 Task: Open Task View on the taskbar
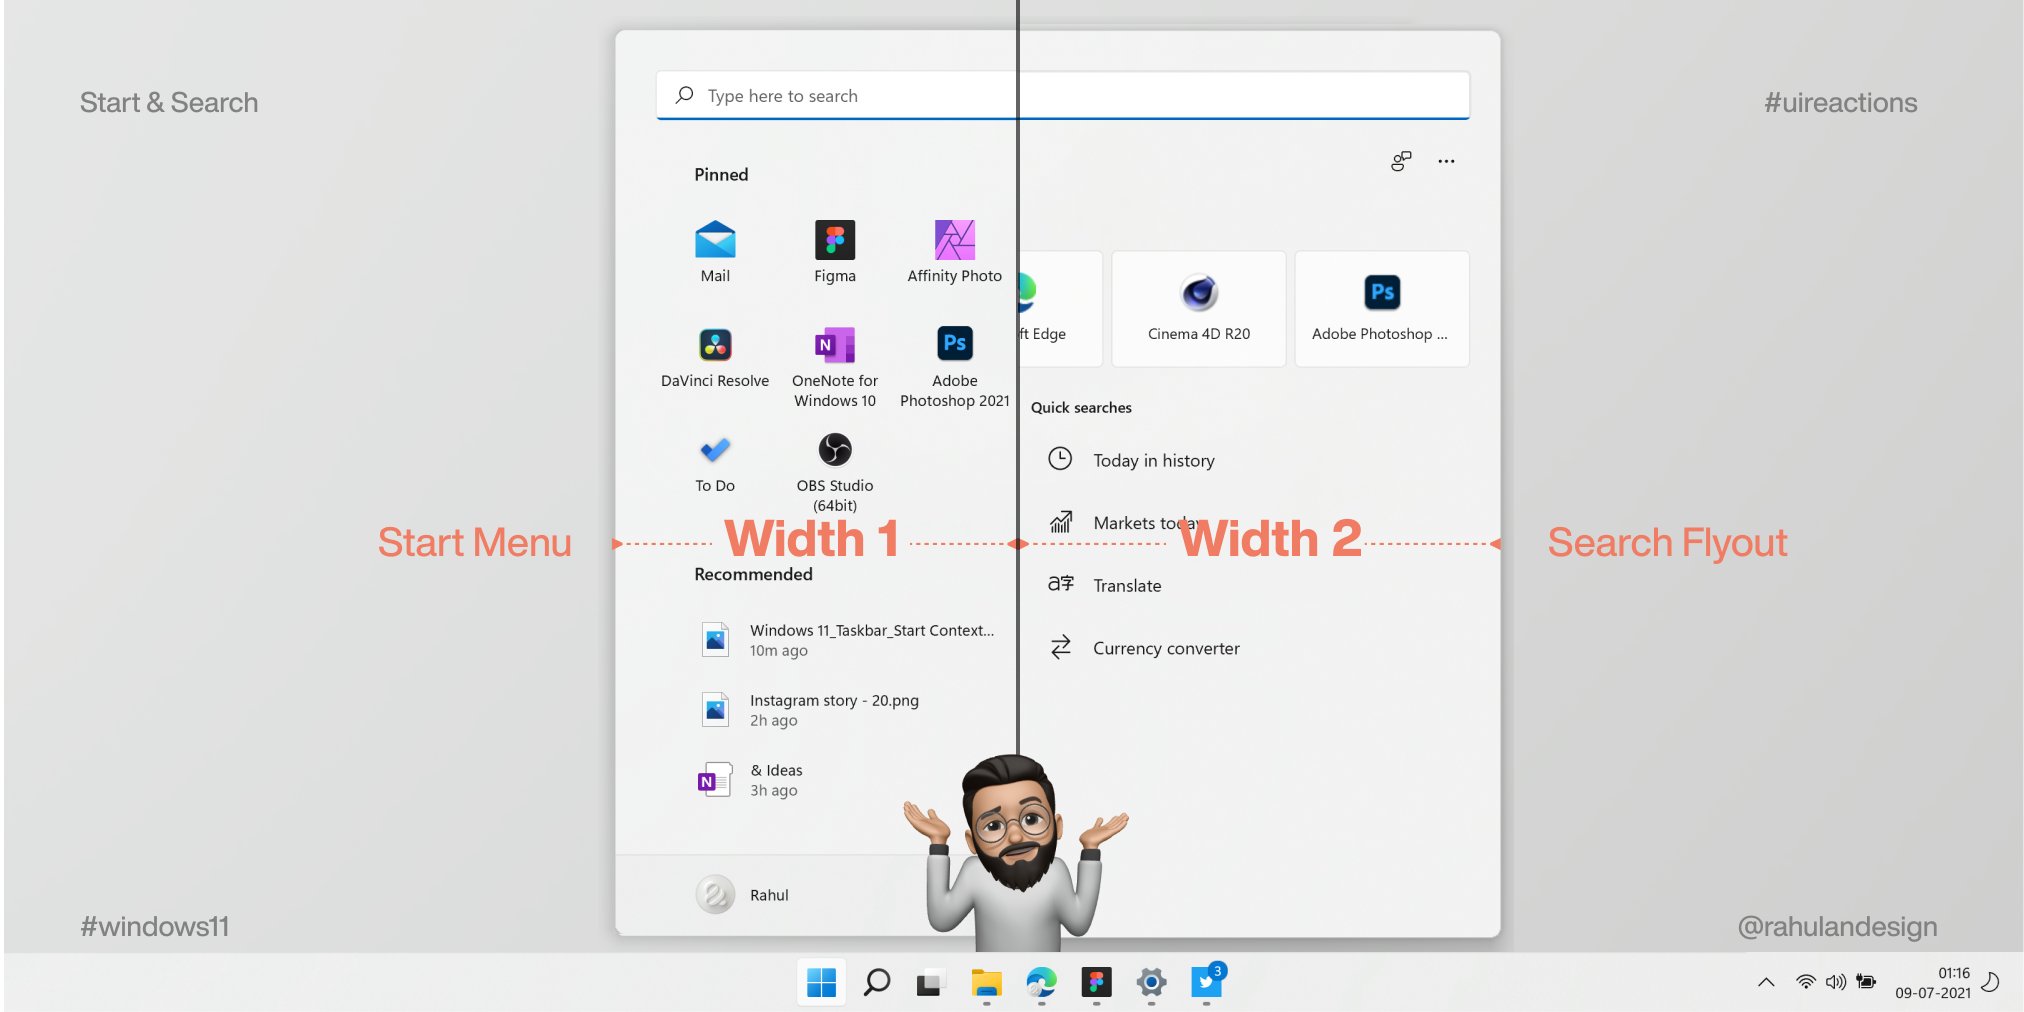coord(930,983)
